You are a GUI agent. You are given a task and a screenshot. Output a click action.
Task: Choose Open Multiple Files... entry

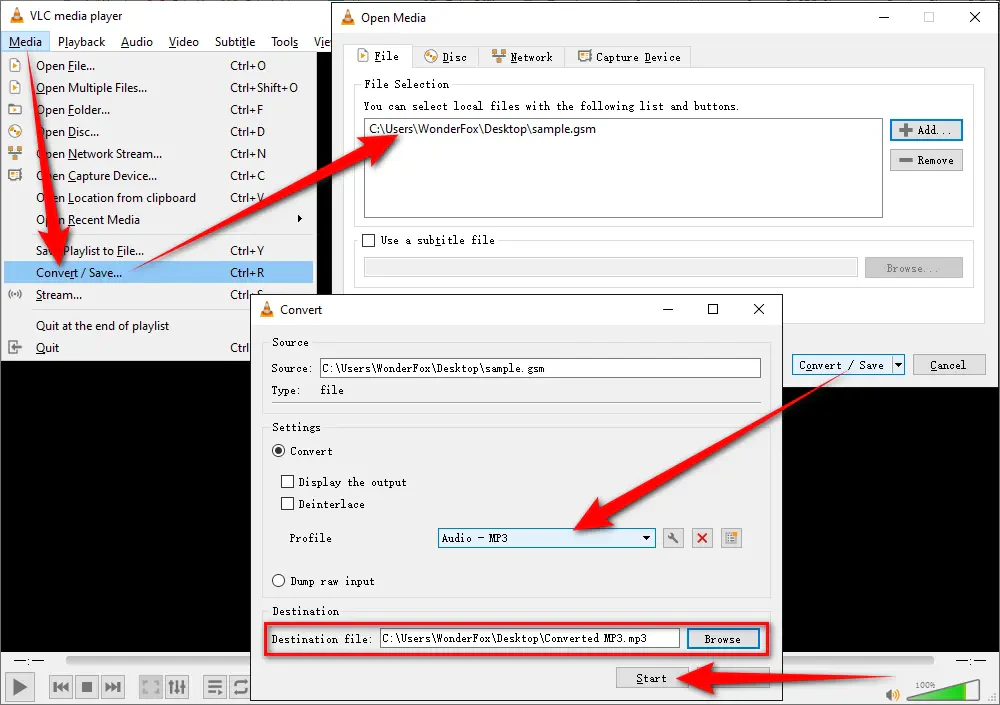(159, 87)
